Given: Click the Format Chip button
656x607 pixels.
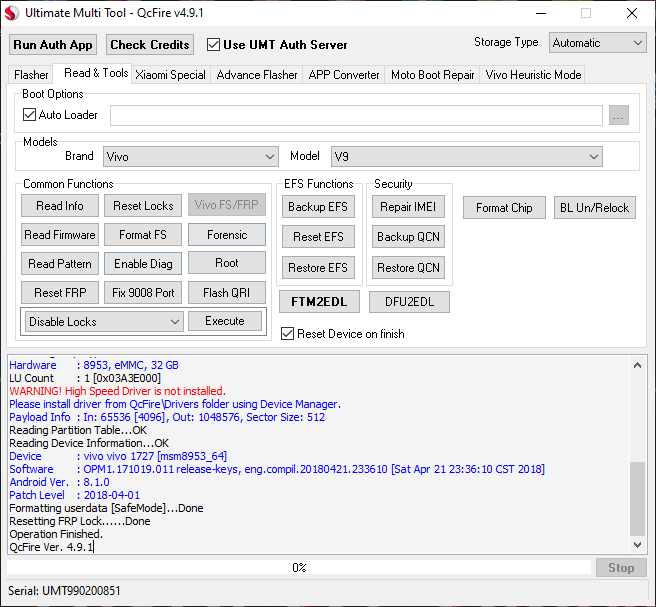Looking at the screenshot, I should coord(504,207).
